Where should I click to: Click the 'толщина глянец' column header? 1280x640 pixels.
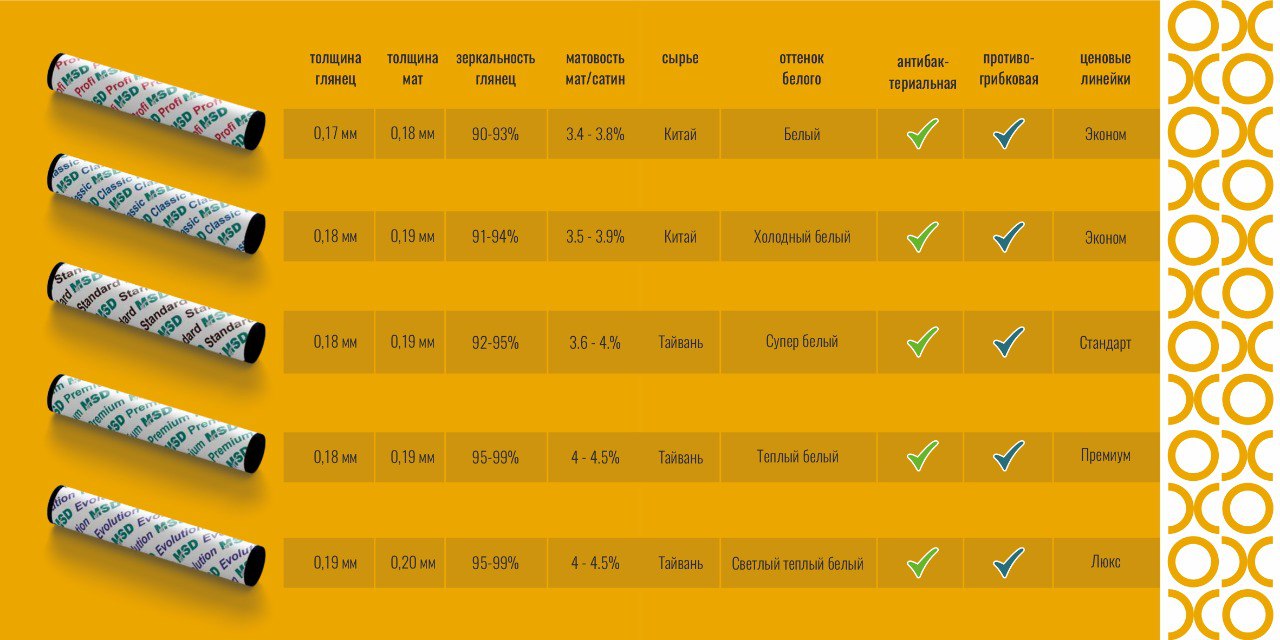click(335, 68)
